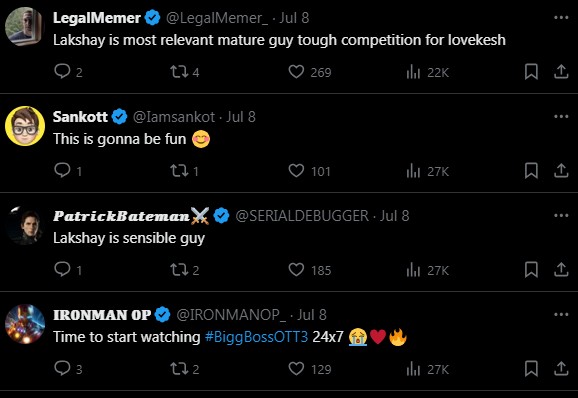Open more options on Sankott's tweet
Viewport: 578px width, 398px height.
point(561,116)
